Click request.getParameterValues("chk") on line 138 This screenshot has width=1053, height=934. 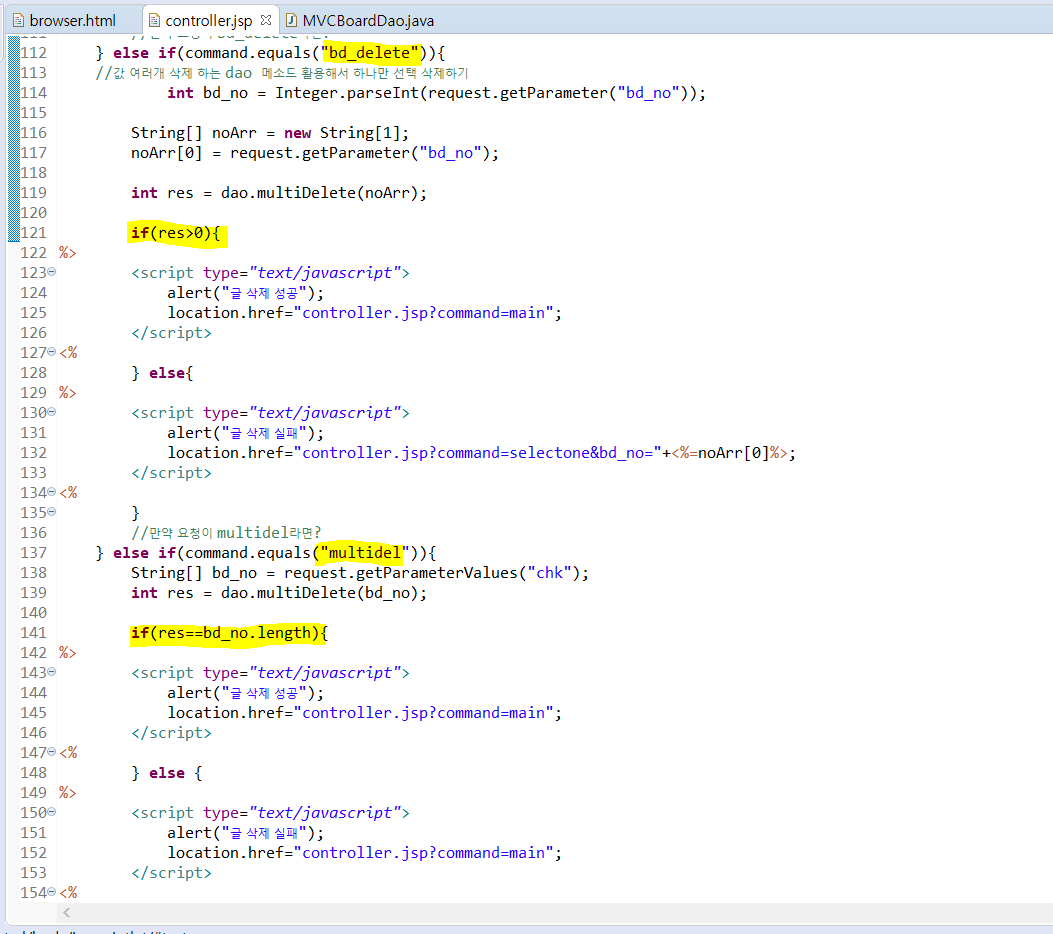point(432,573)
